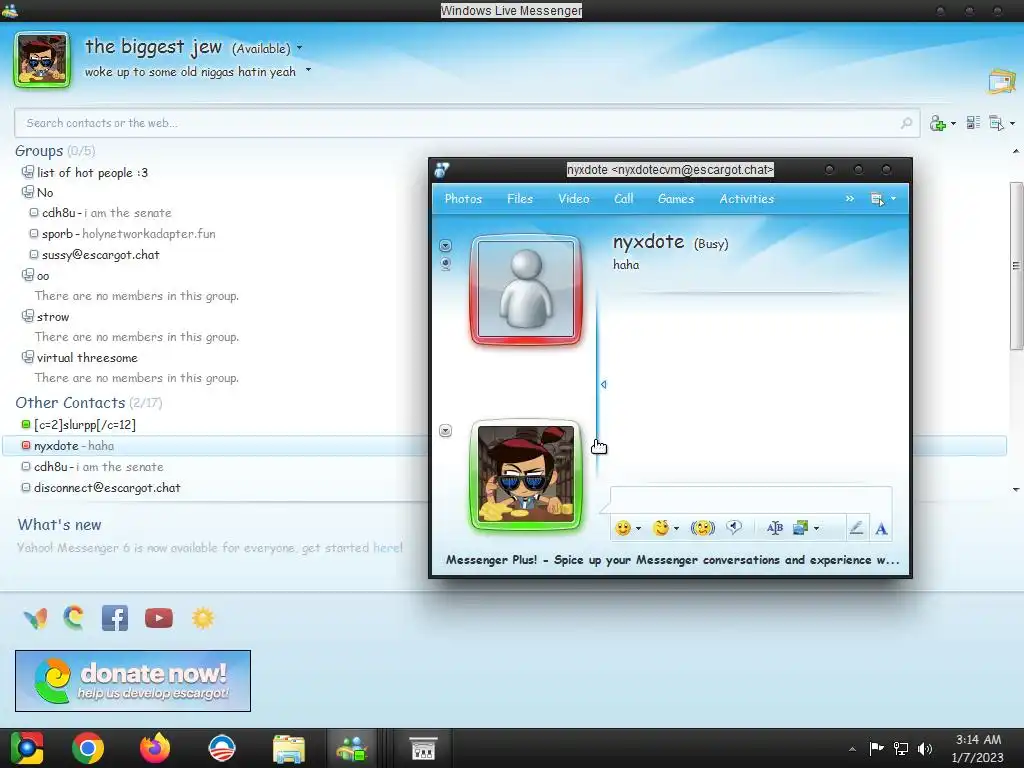Show more toolbar items with the chevron

pos(850,199)
